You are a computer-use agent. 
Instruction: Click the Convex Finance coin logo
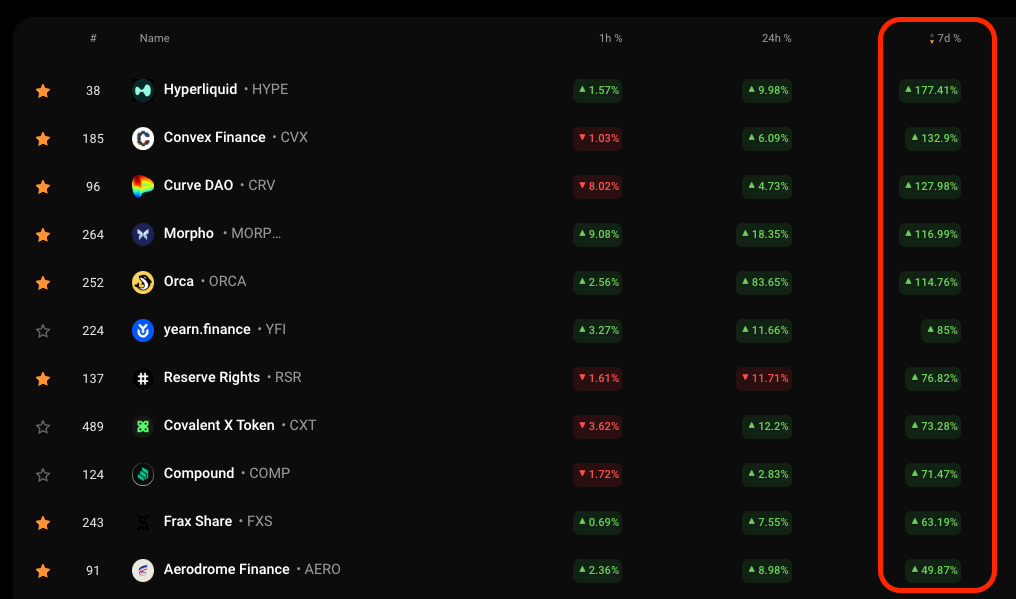(143, 138)
